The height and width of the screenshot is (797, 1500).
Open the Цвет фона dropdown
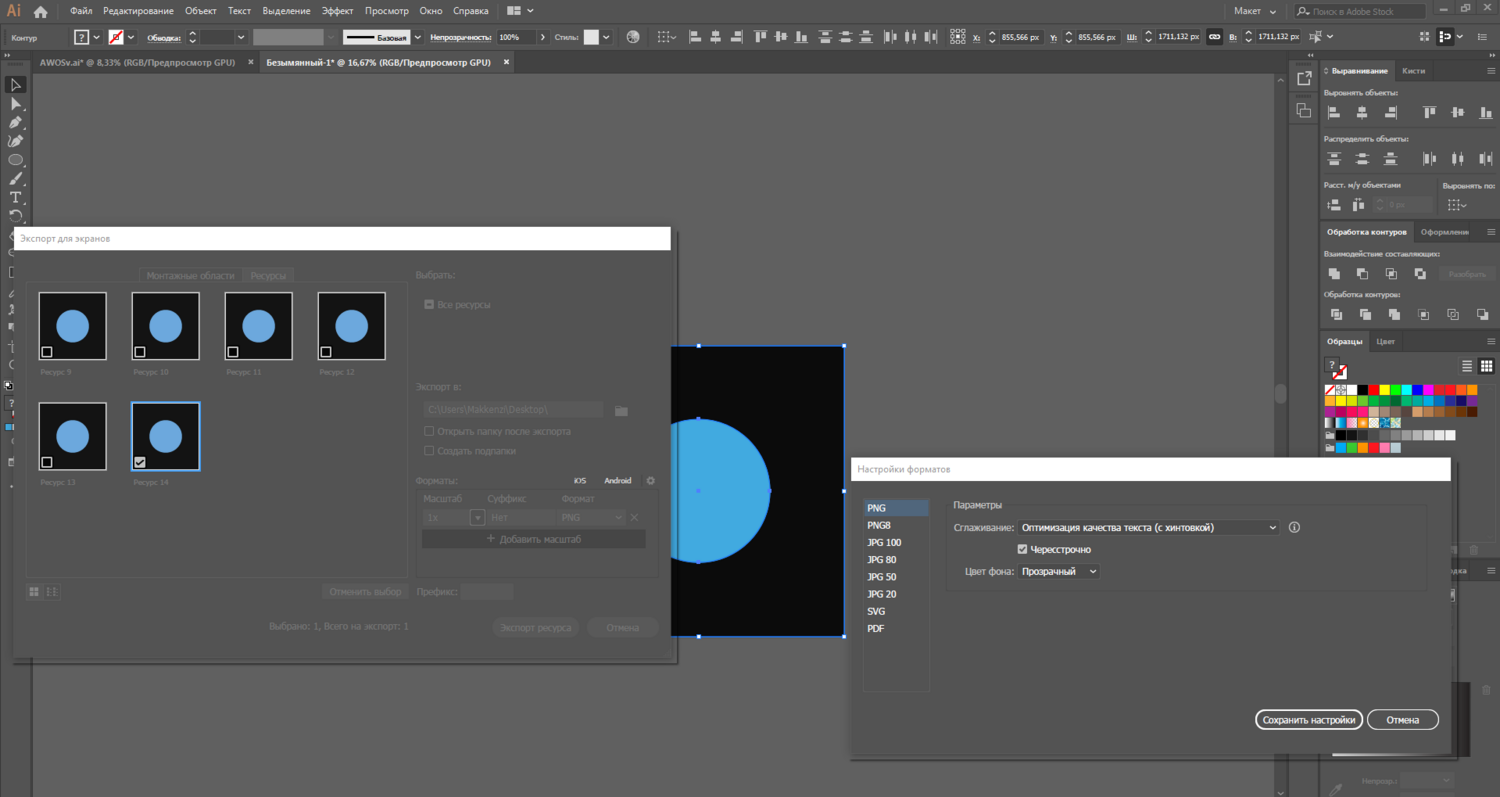[x=1058, y=571]
